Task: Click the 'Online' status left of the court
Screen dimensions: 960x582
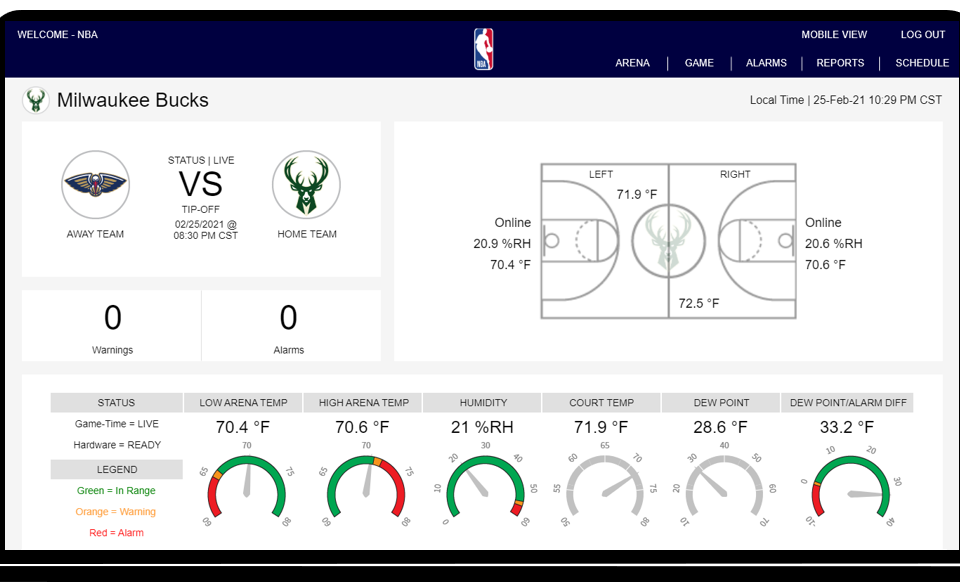Action: tap(512, 223)
